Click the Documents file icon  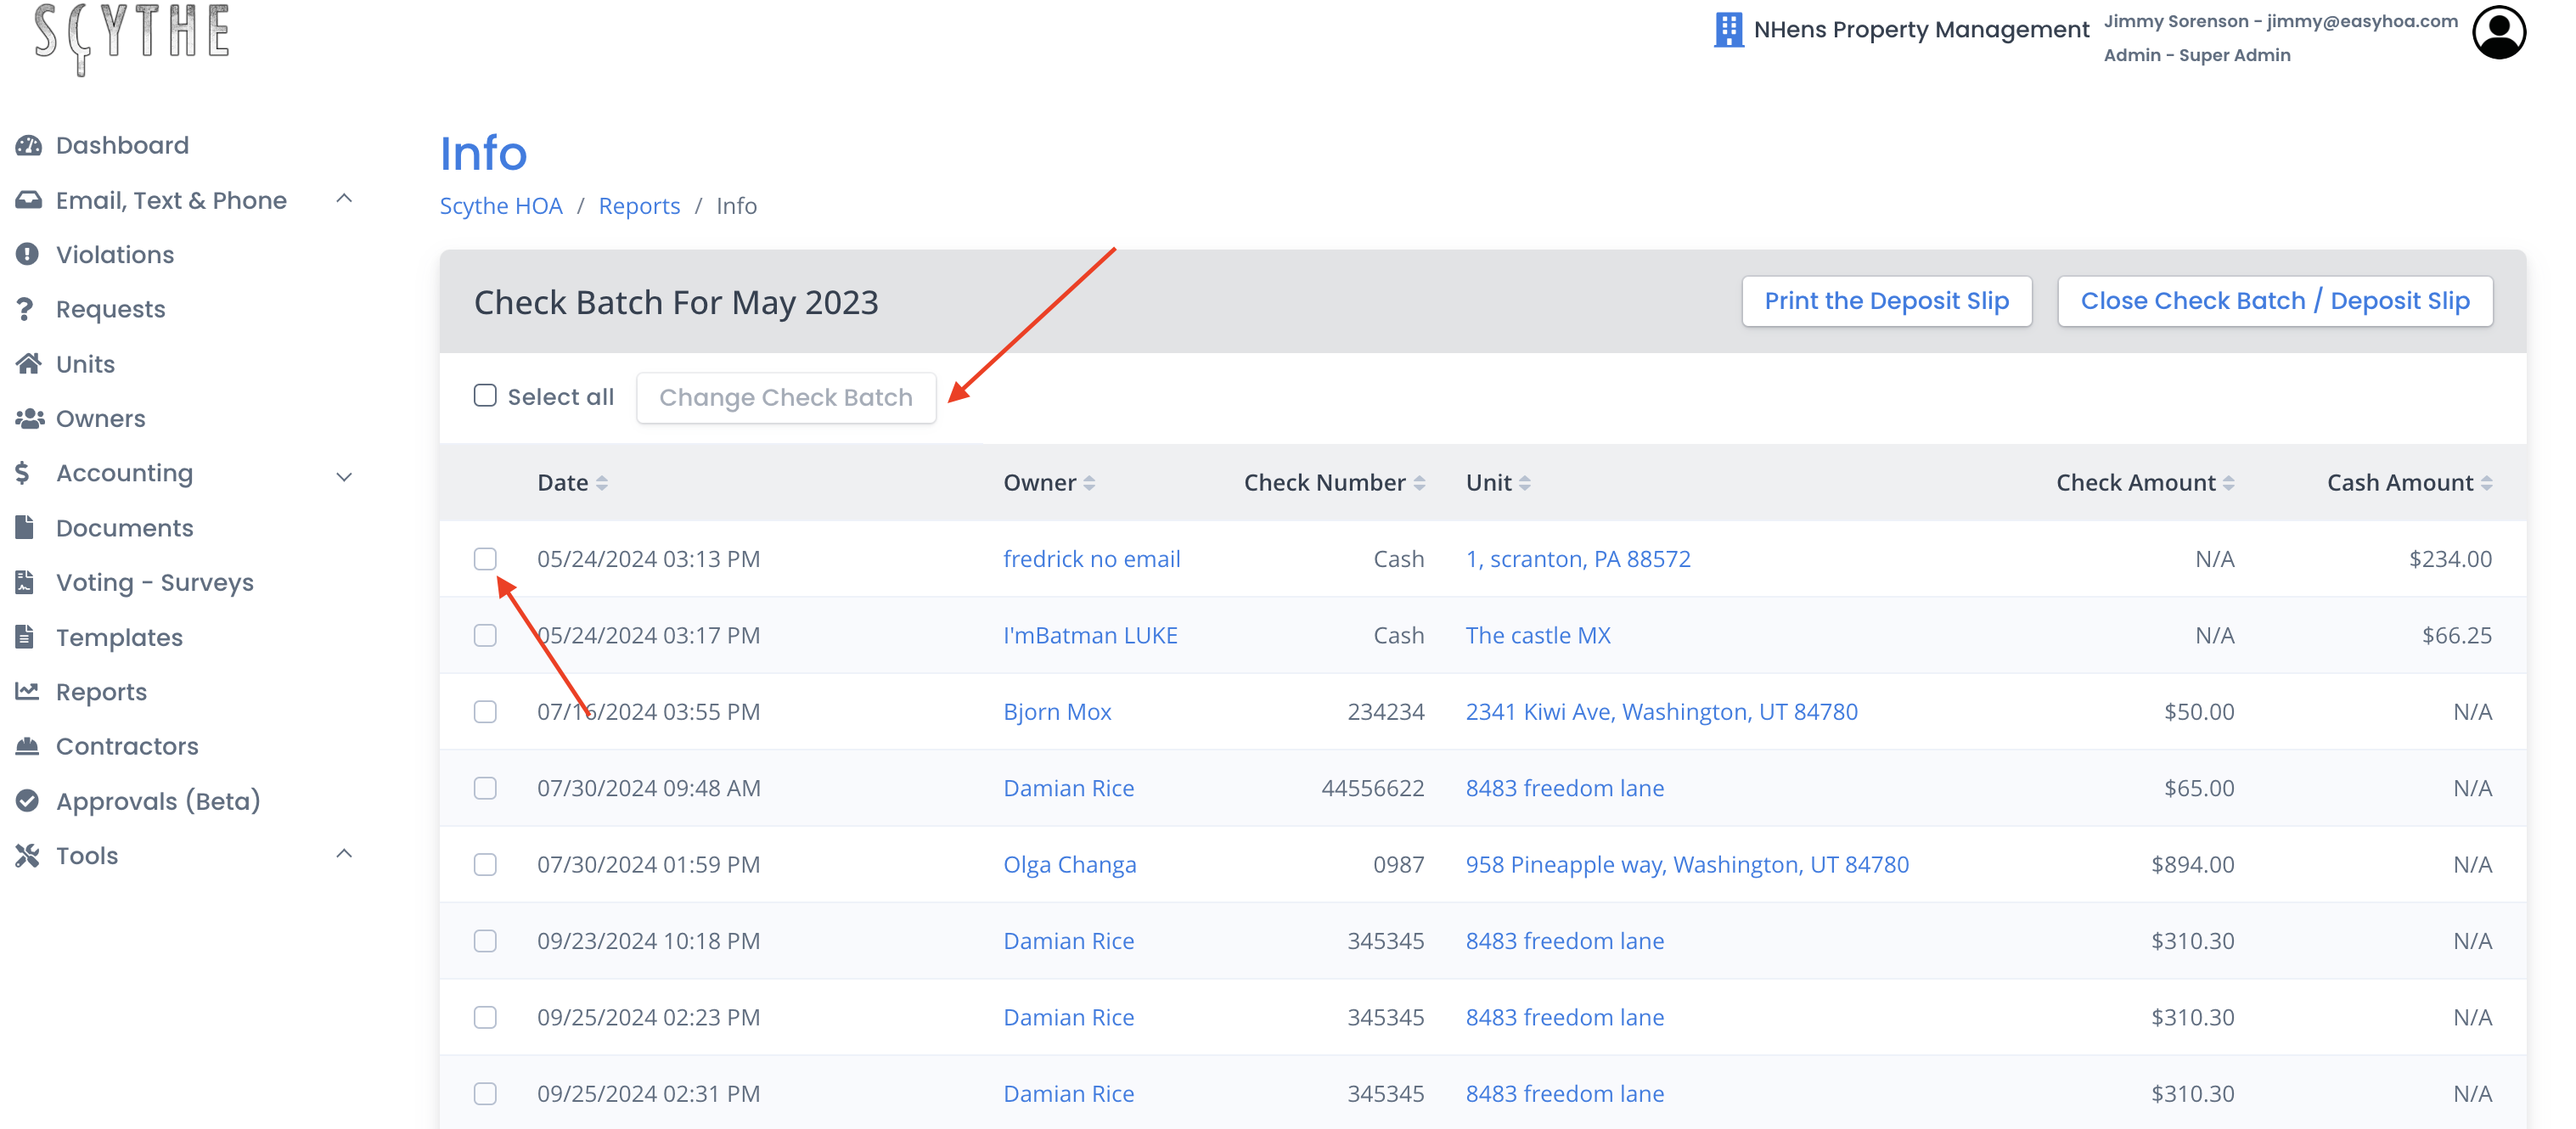click(x=25, y=527)
